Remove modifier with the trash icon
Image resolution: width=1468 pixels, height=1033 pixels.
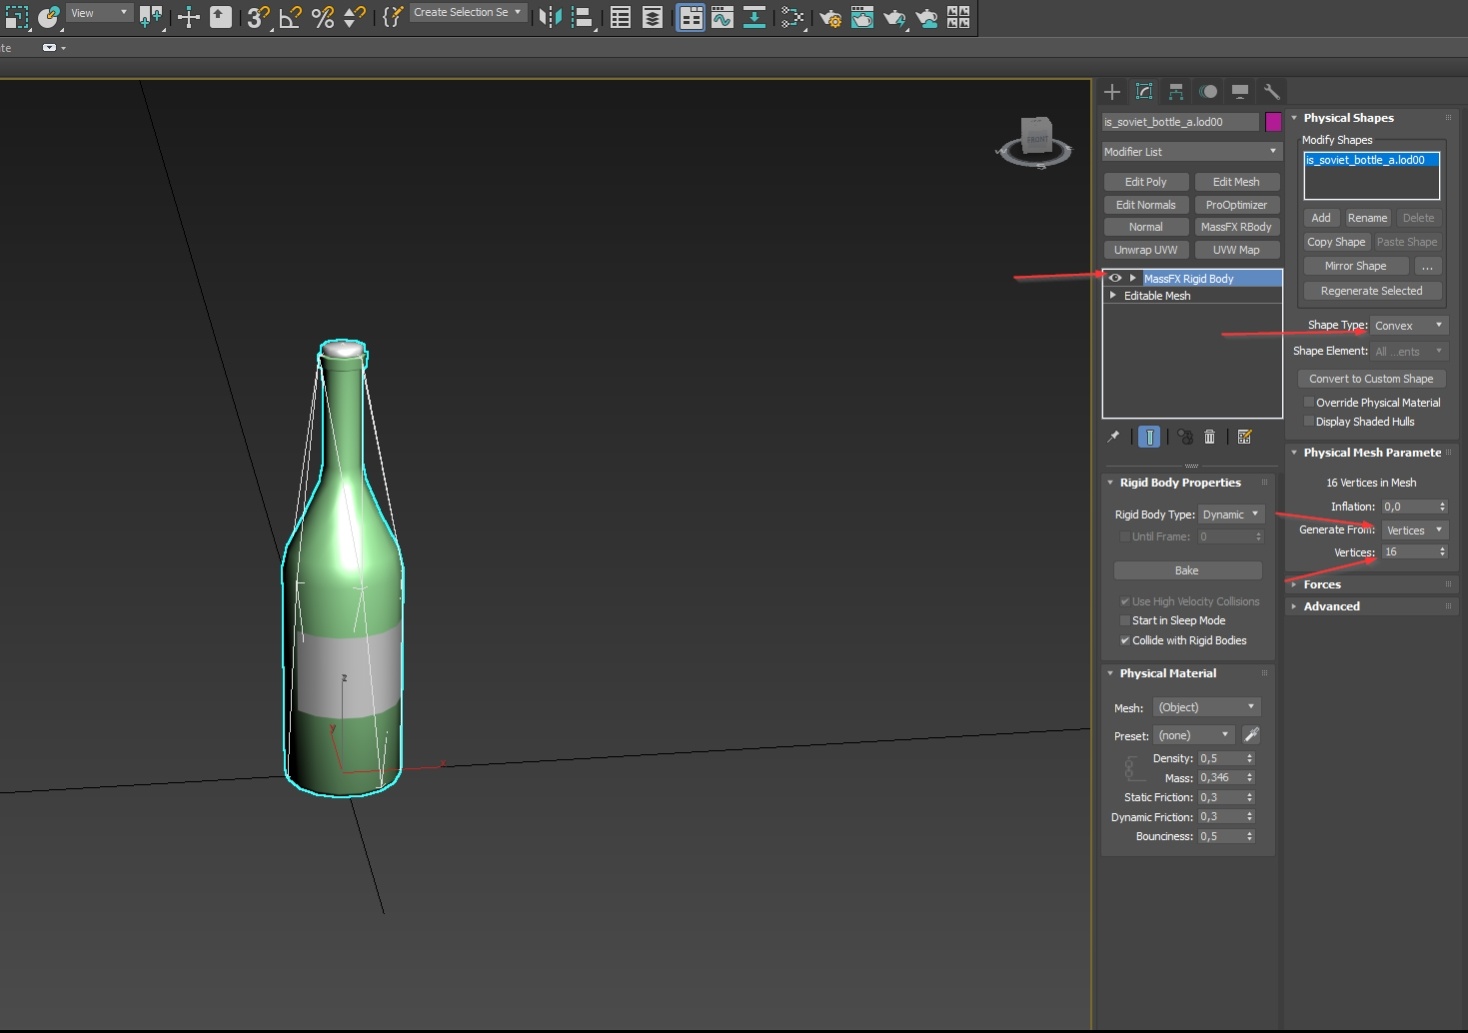point(1210,437)
